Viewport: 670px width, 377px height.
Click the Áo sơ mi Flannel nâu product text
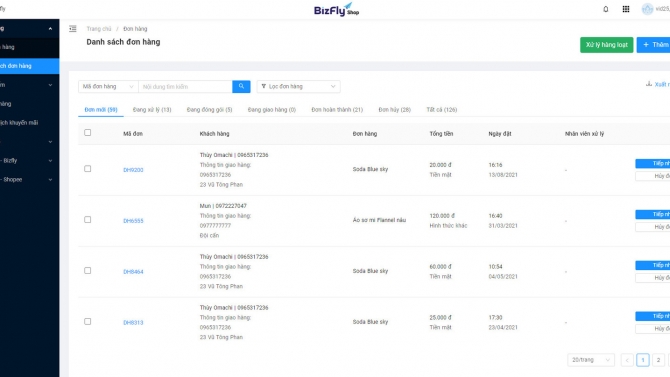379,220
